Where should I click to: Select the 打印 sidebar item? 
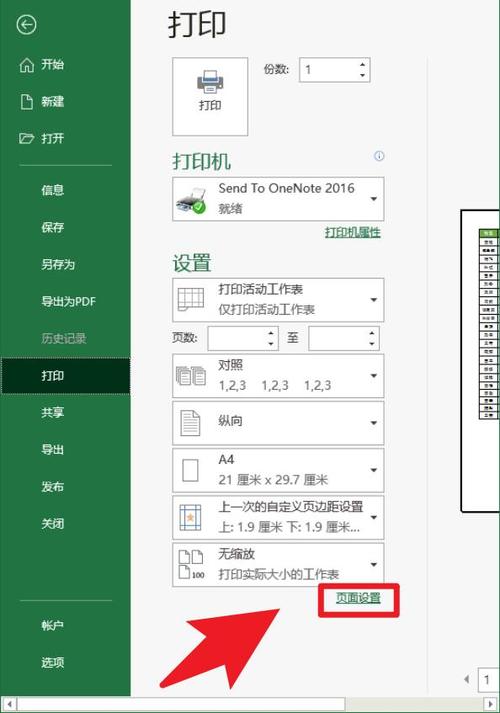coord(65,376)
